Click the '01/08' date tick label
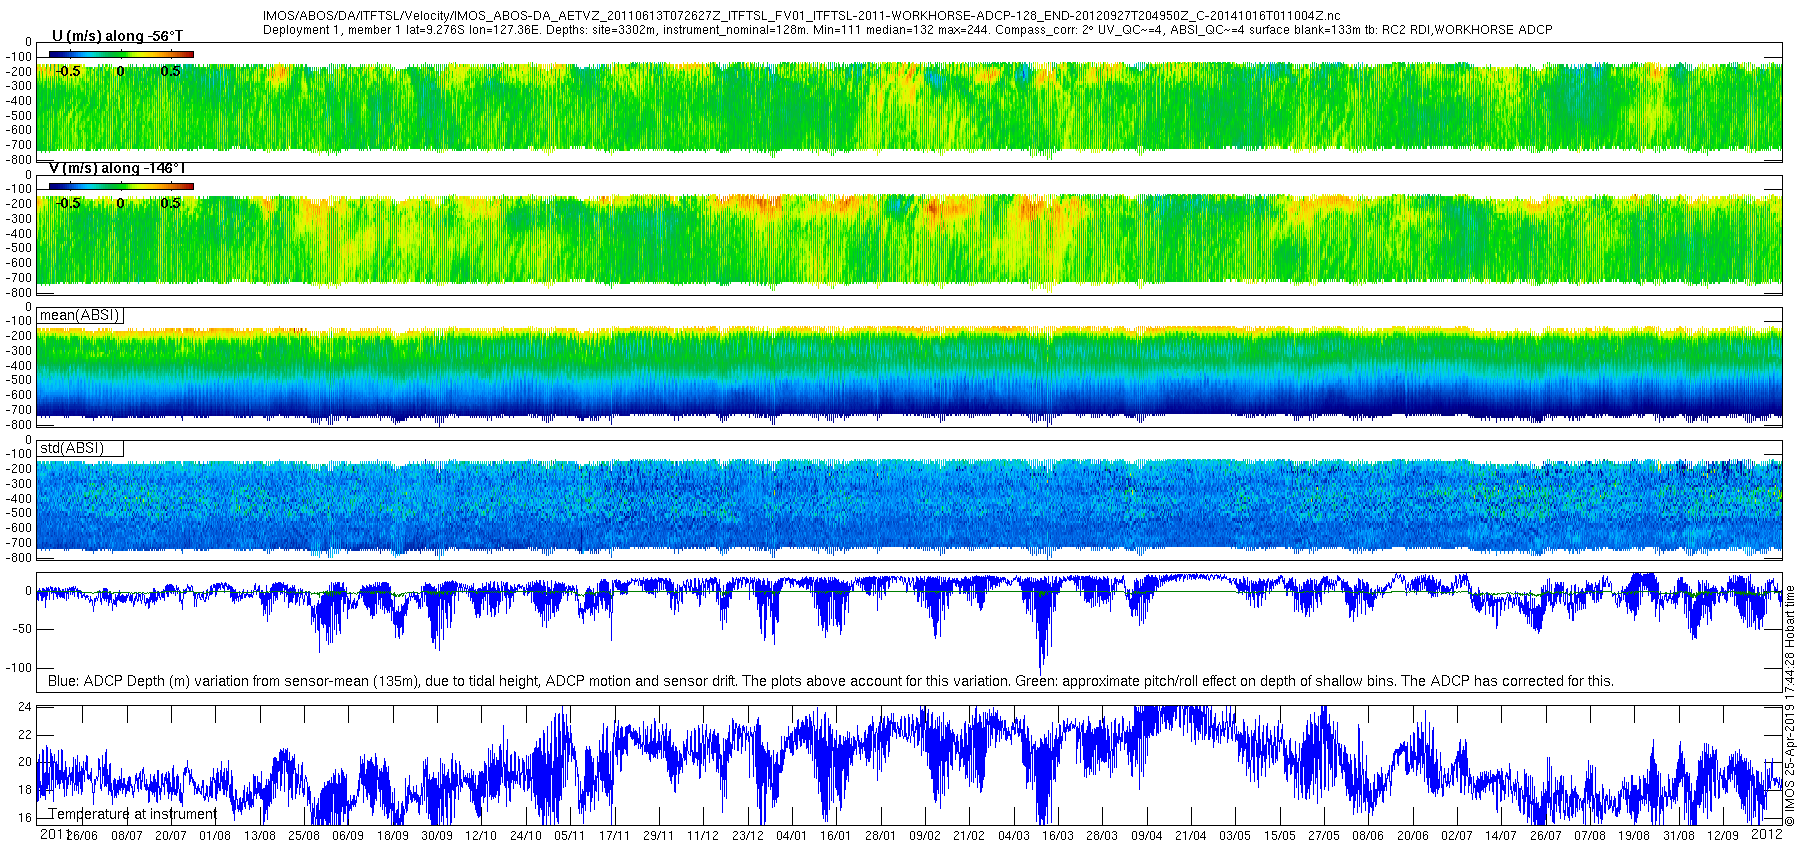 (x=215, y=836)
